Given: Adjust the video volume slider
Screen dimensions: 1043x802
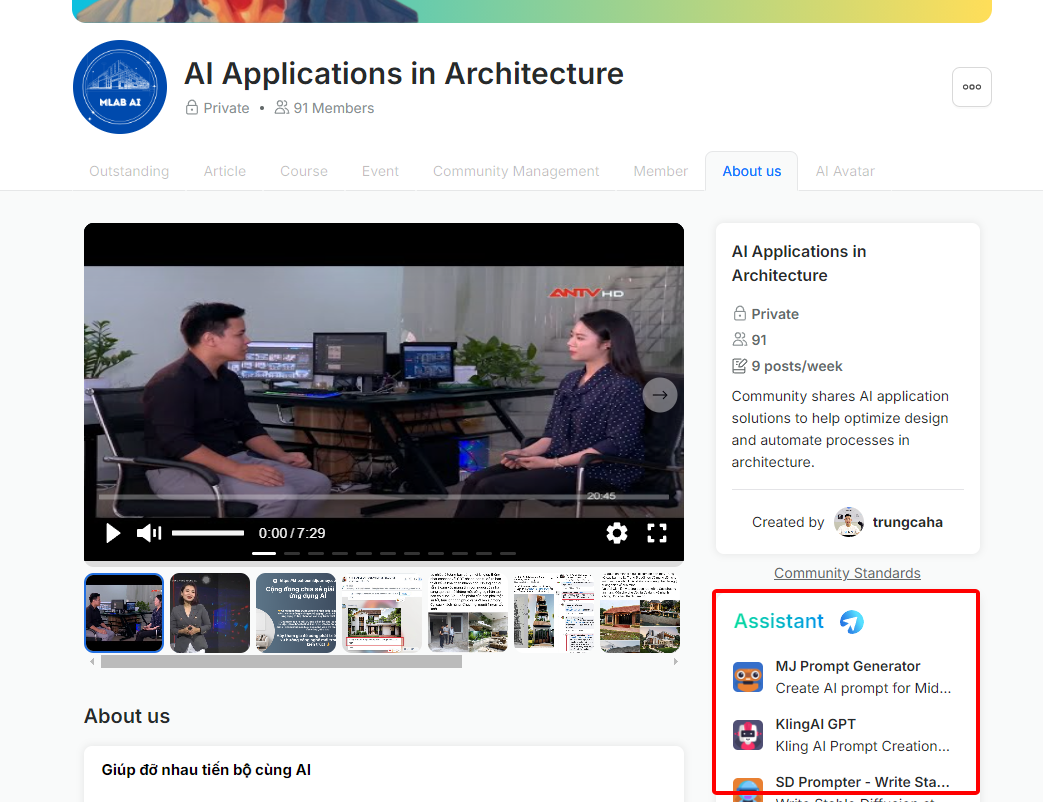Looking at the screenshot, I should (x=208, y=533).
